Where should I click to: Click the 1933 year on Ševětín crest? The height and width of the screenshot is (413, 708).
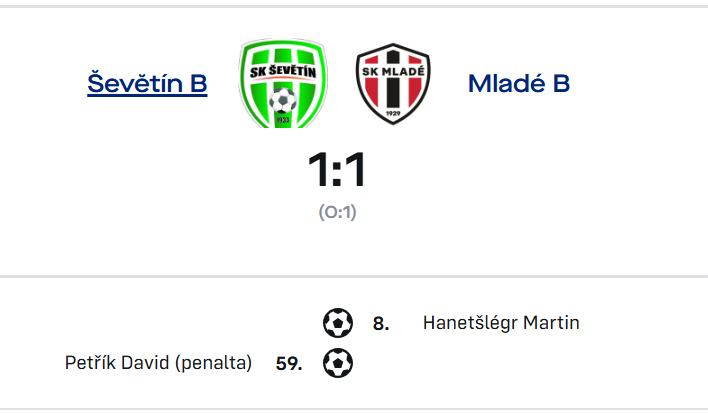click(283, 120)
